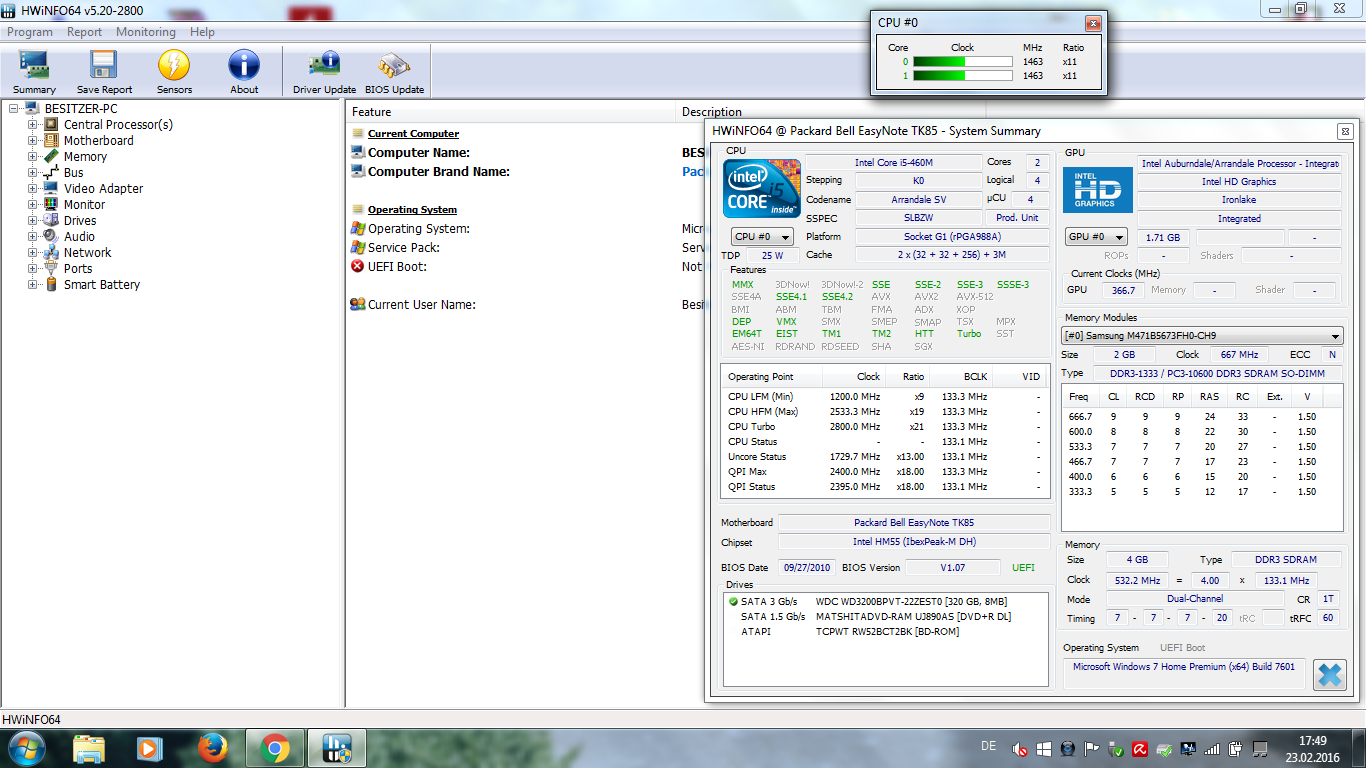Click the Core 1 clock bar
The height and width of the screenshot is (768, 1366).
click(963, 76)
